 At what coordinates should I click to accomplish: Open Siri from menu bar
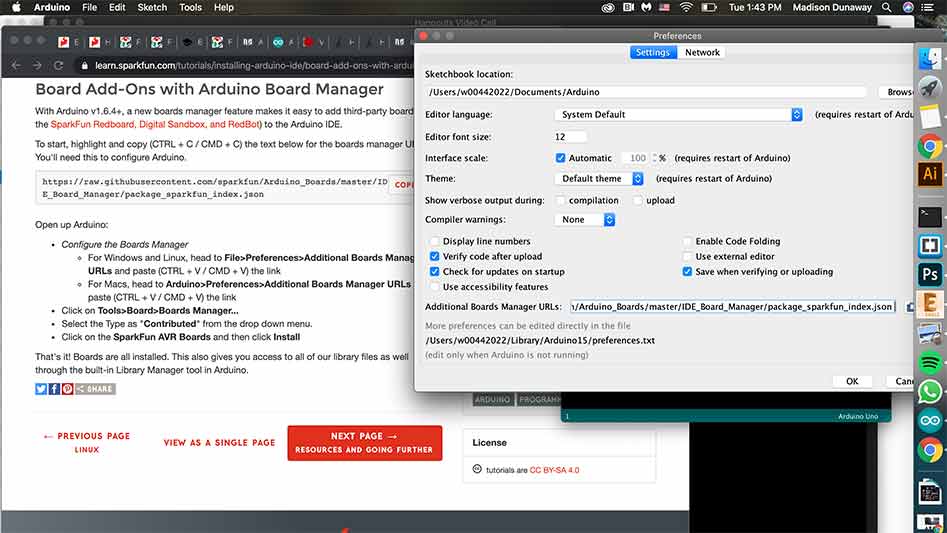pyautogui.click(x=908, y=7)
